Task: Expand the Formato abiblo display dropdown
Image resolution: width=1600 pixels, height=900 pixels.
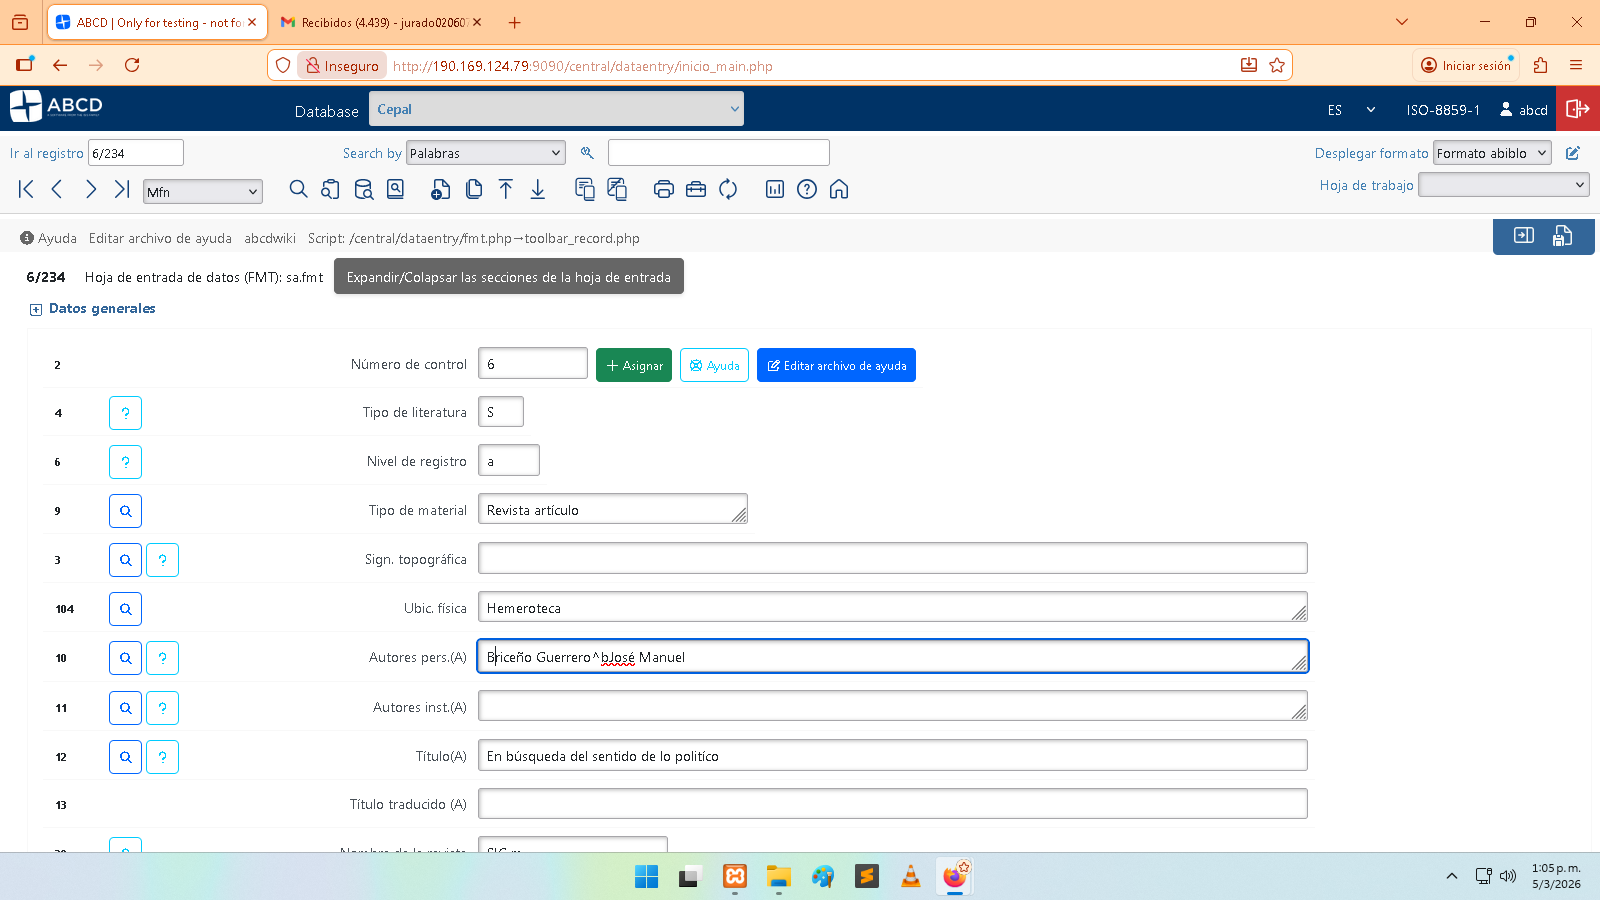Action: pos(1491,153)
